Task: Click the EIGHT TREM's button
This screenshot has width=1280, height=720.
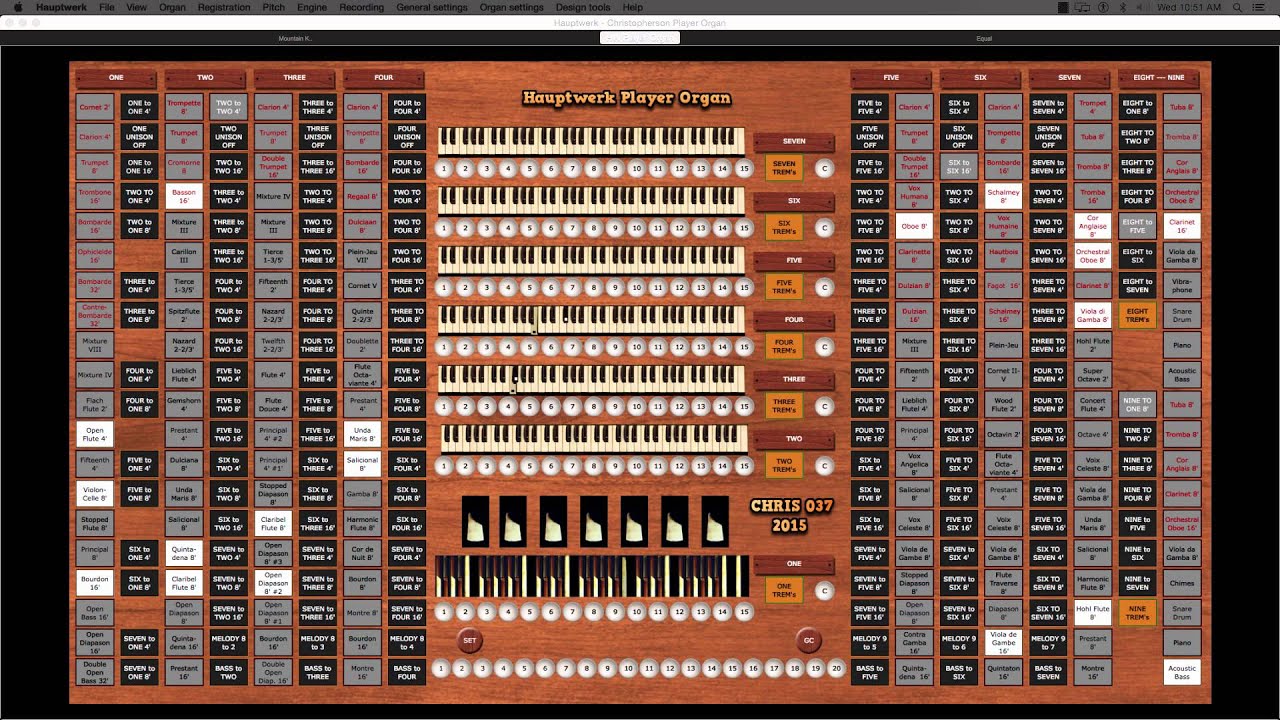Action: click(x=1137, y=314)
